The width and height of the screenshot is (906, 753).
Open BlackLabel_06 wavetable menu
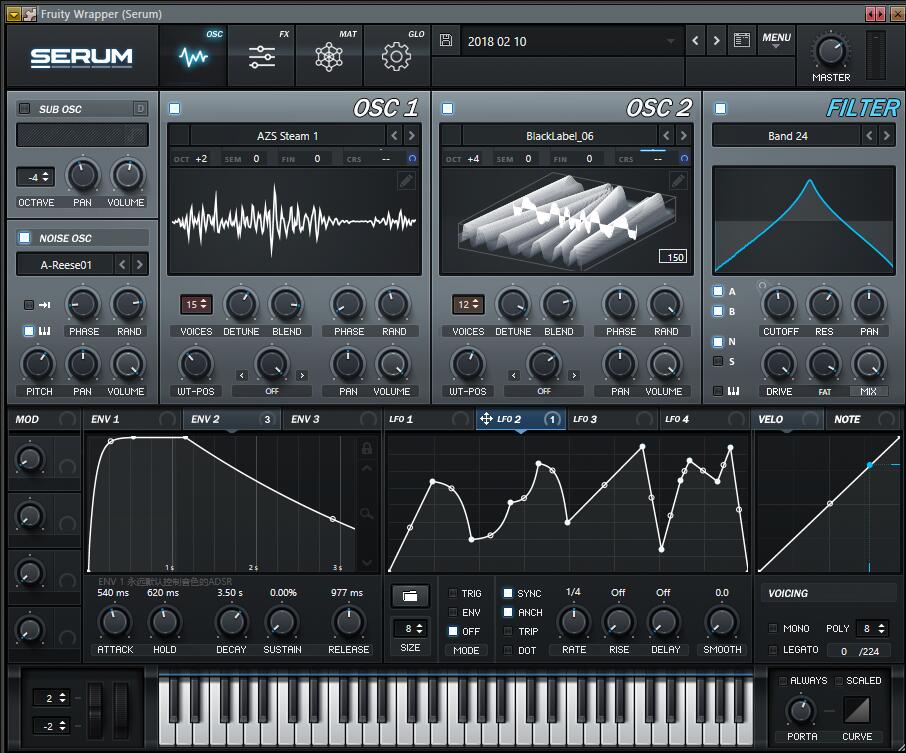pyautogui.click(x=559, y=136)
